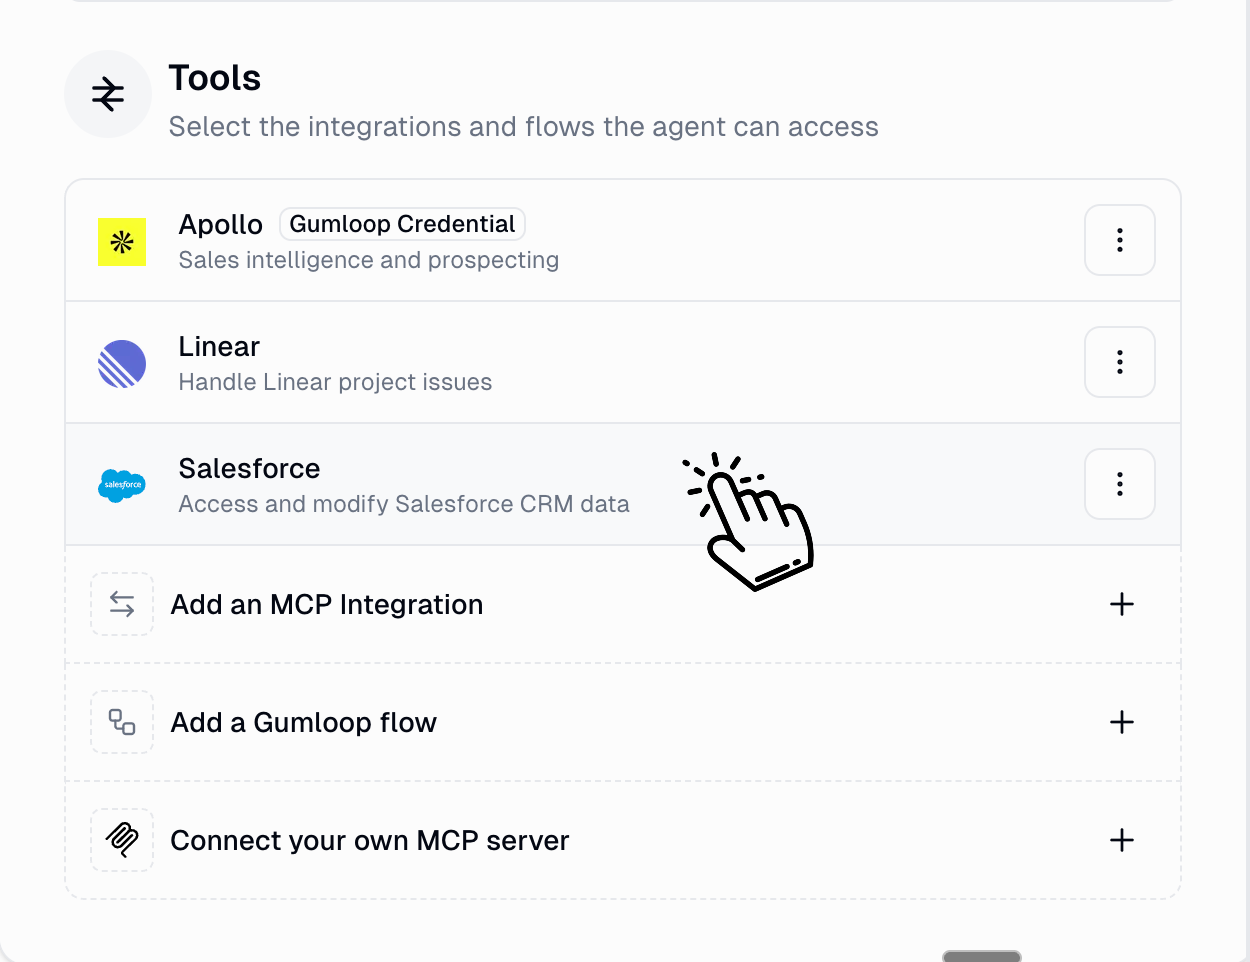
Task: Select the Apollo tool name
Action: [x=220, y=225]
